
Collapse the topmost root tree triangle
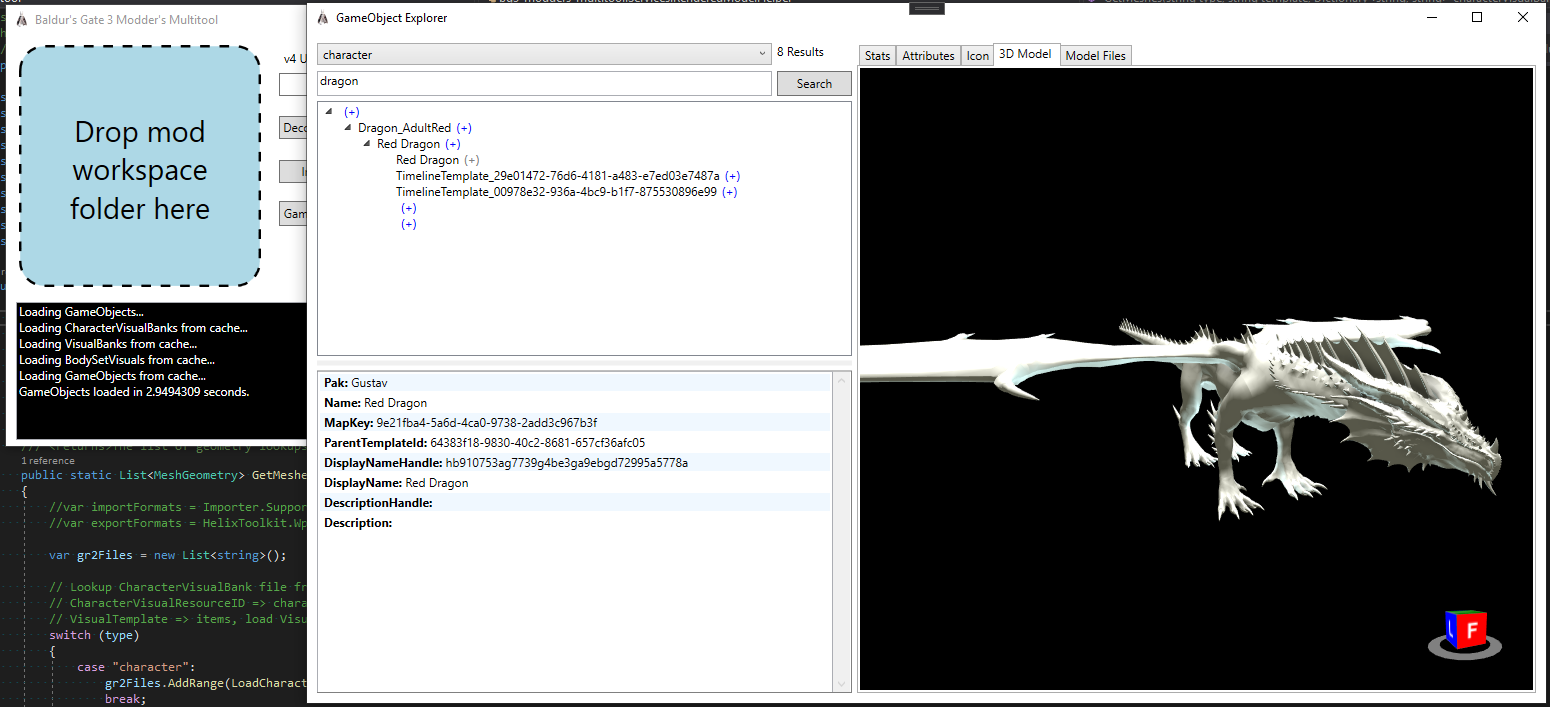(329, 111)
